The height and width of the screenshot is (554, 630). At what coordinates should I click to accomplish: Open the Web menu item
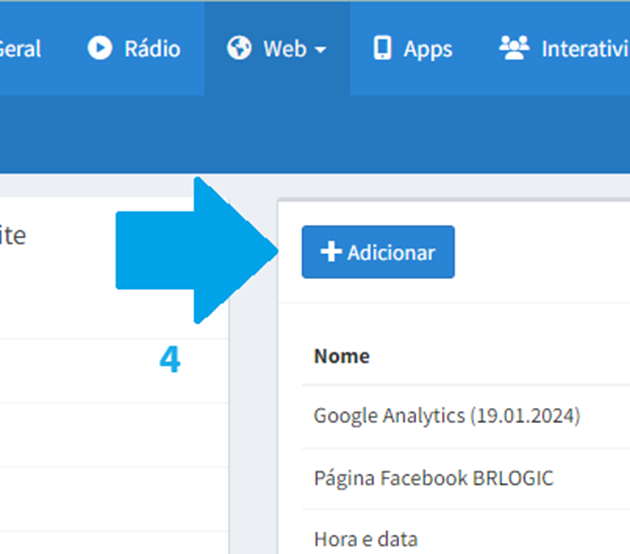click(x=277, y=48)
